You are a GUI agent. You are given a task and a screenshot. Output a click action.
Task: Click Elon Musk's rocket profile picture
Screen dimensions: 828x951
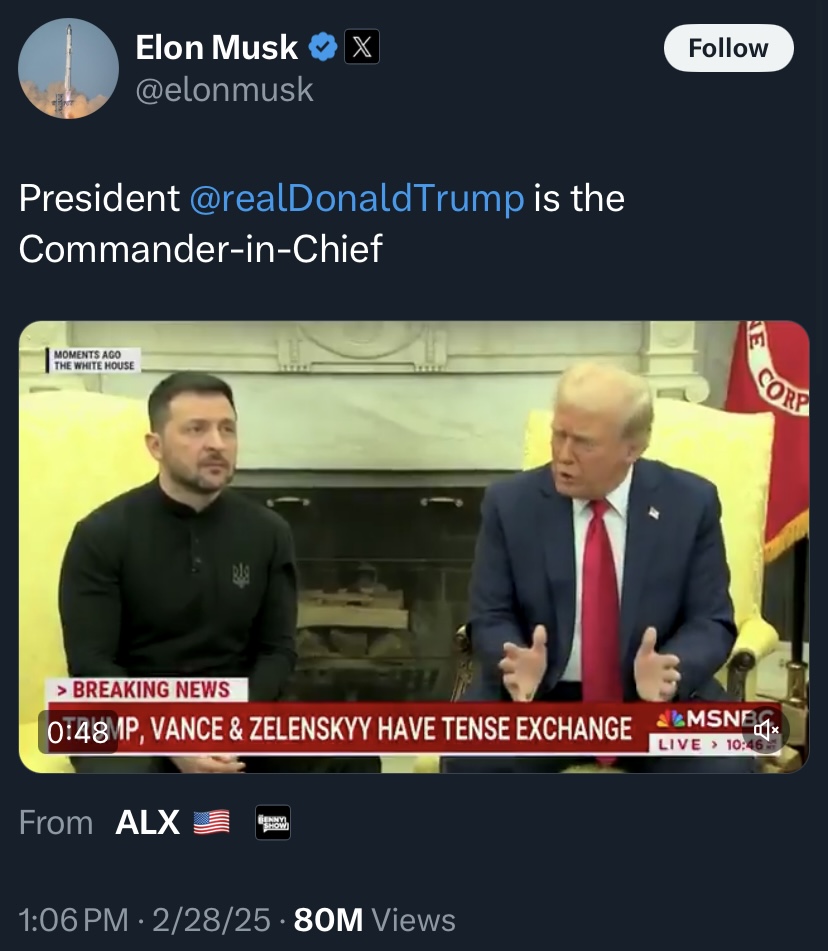point(68,68)
